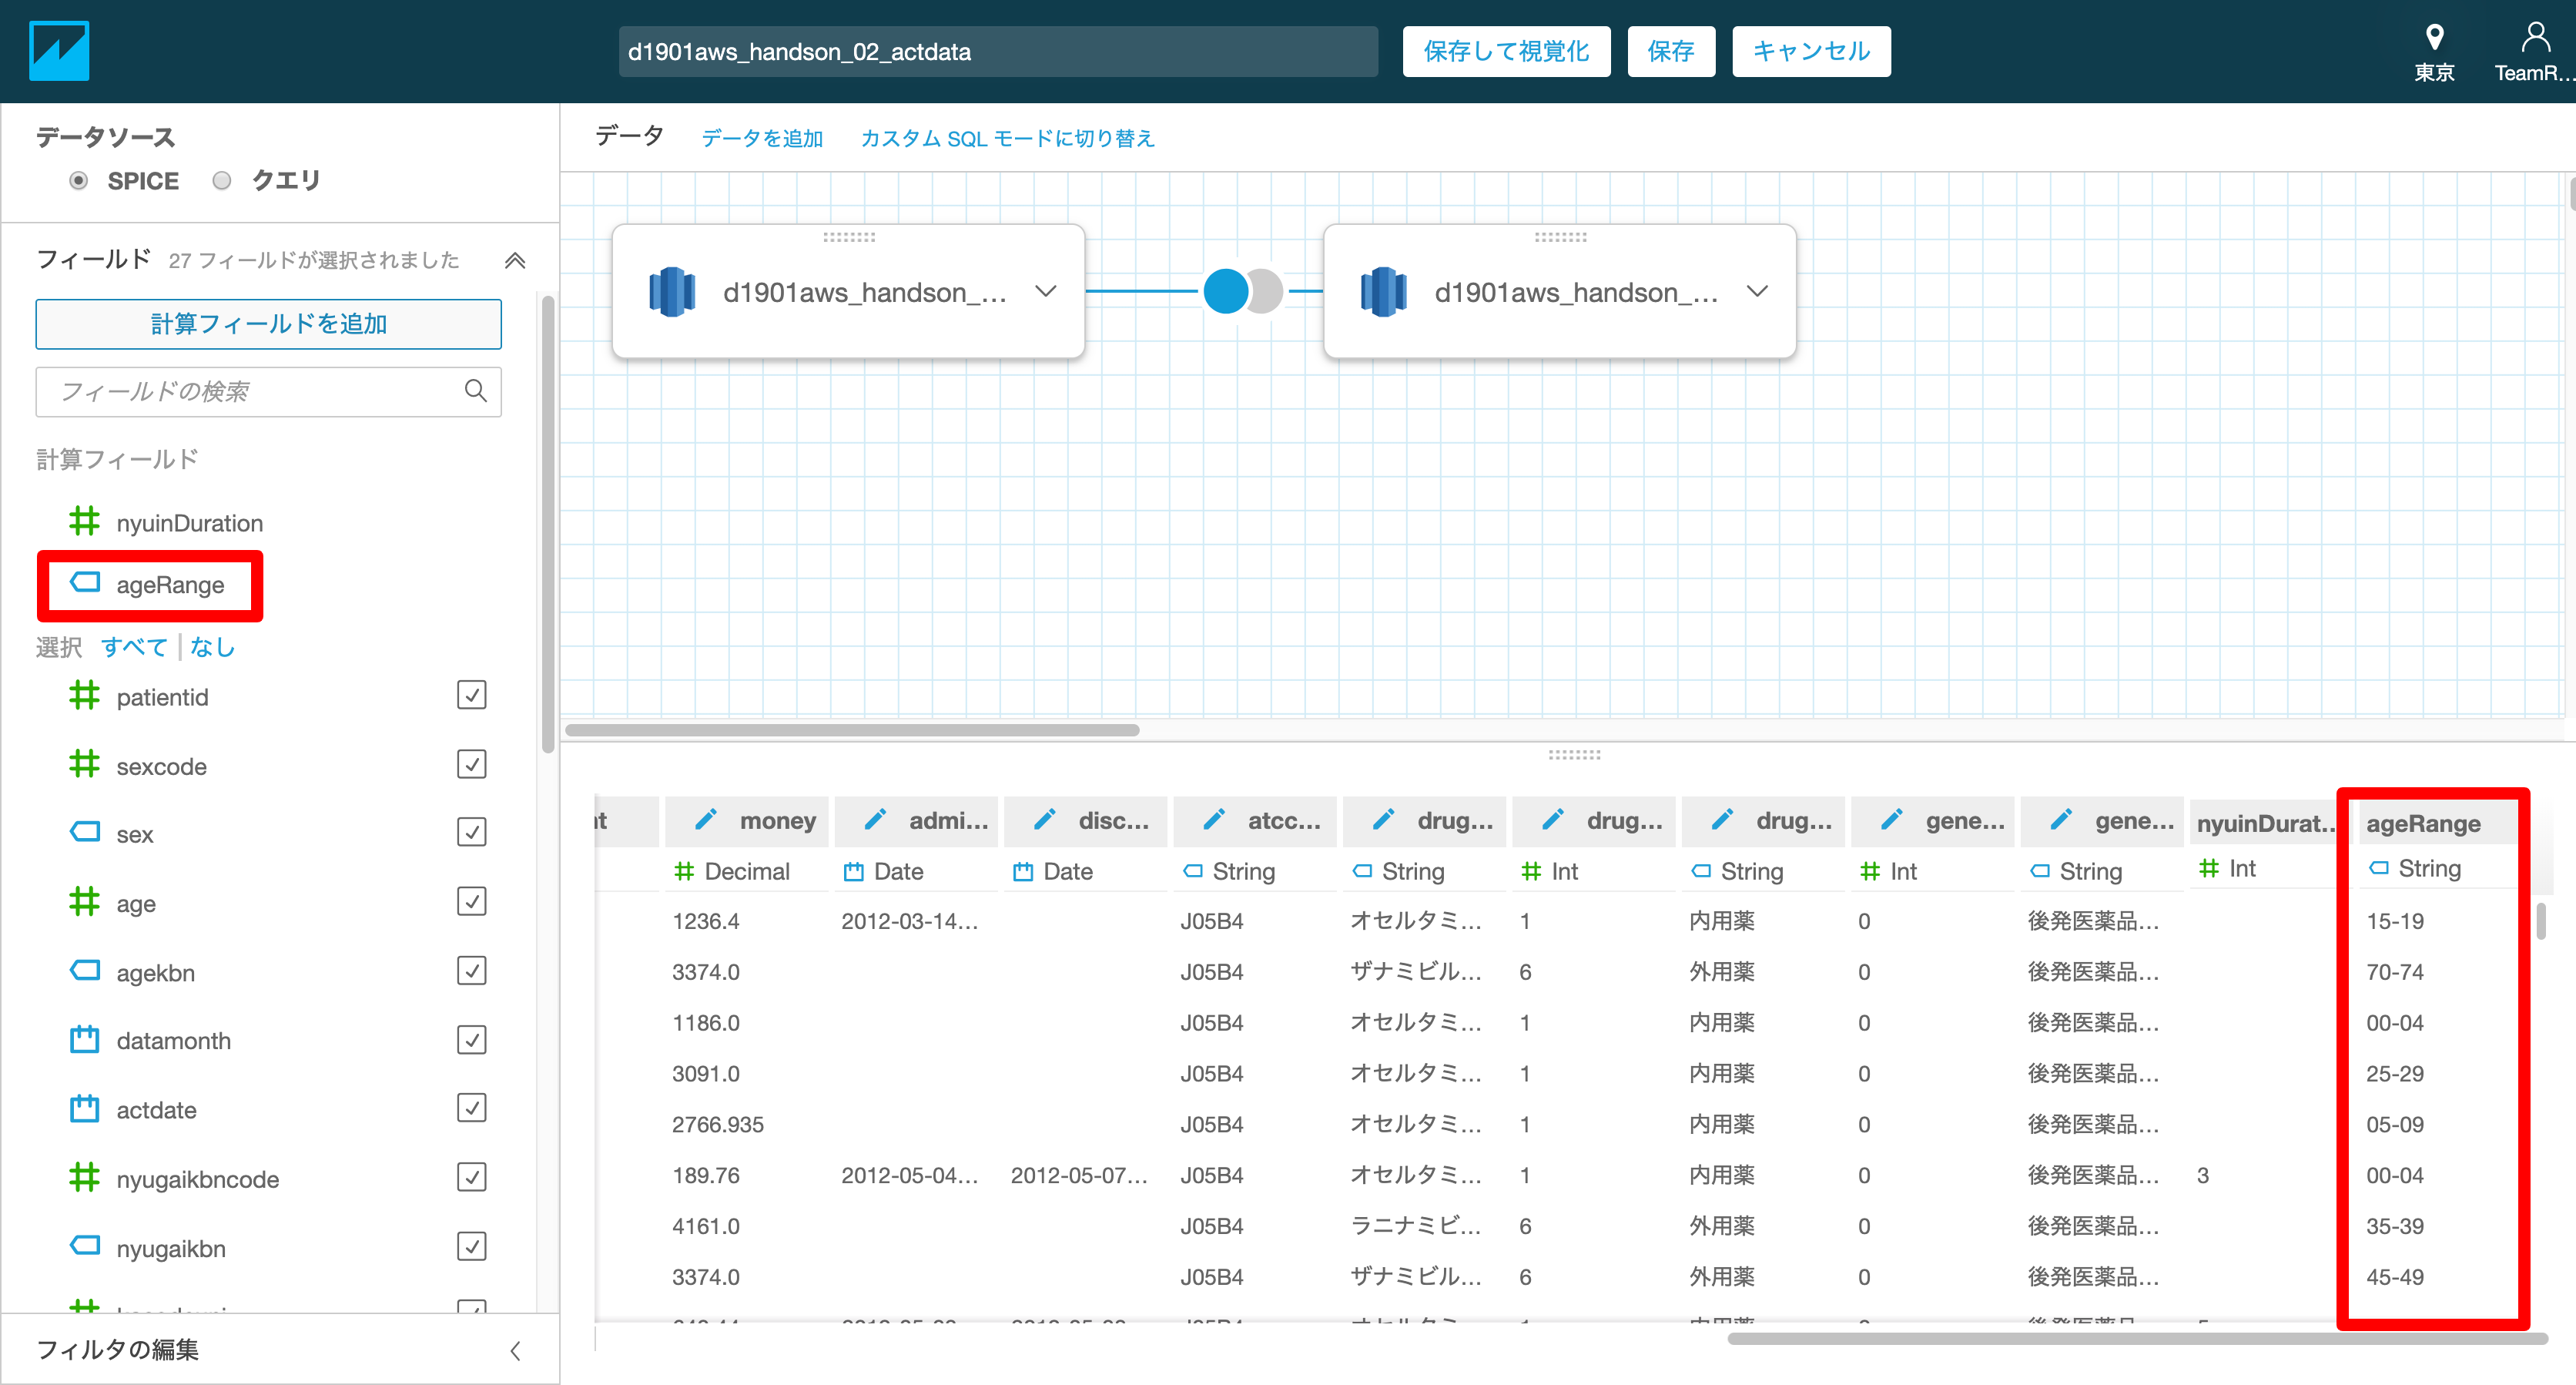The width and height of the screenshot is (2576, 1385).
Task: Collapse the フィールド section chevron
Action: click(x=515, y=261)
